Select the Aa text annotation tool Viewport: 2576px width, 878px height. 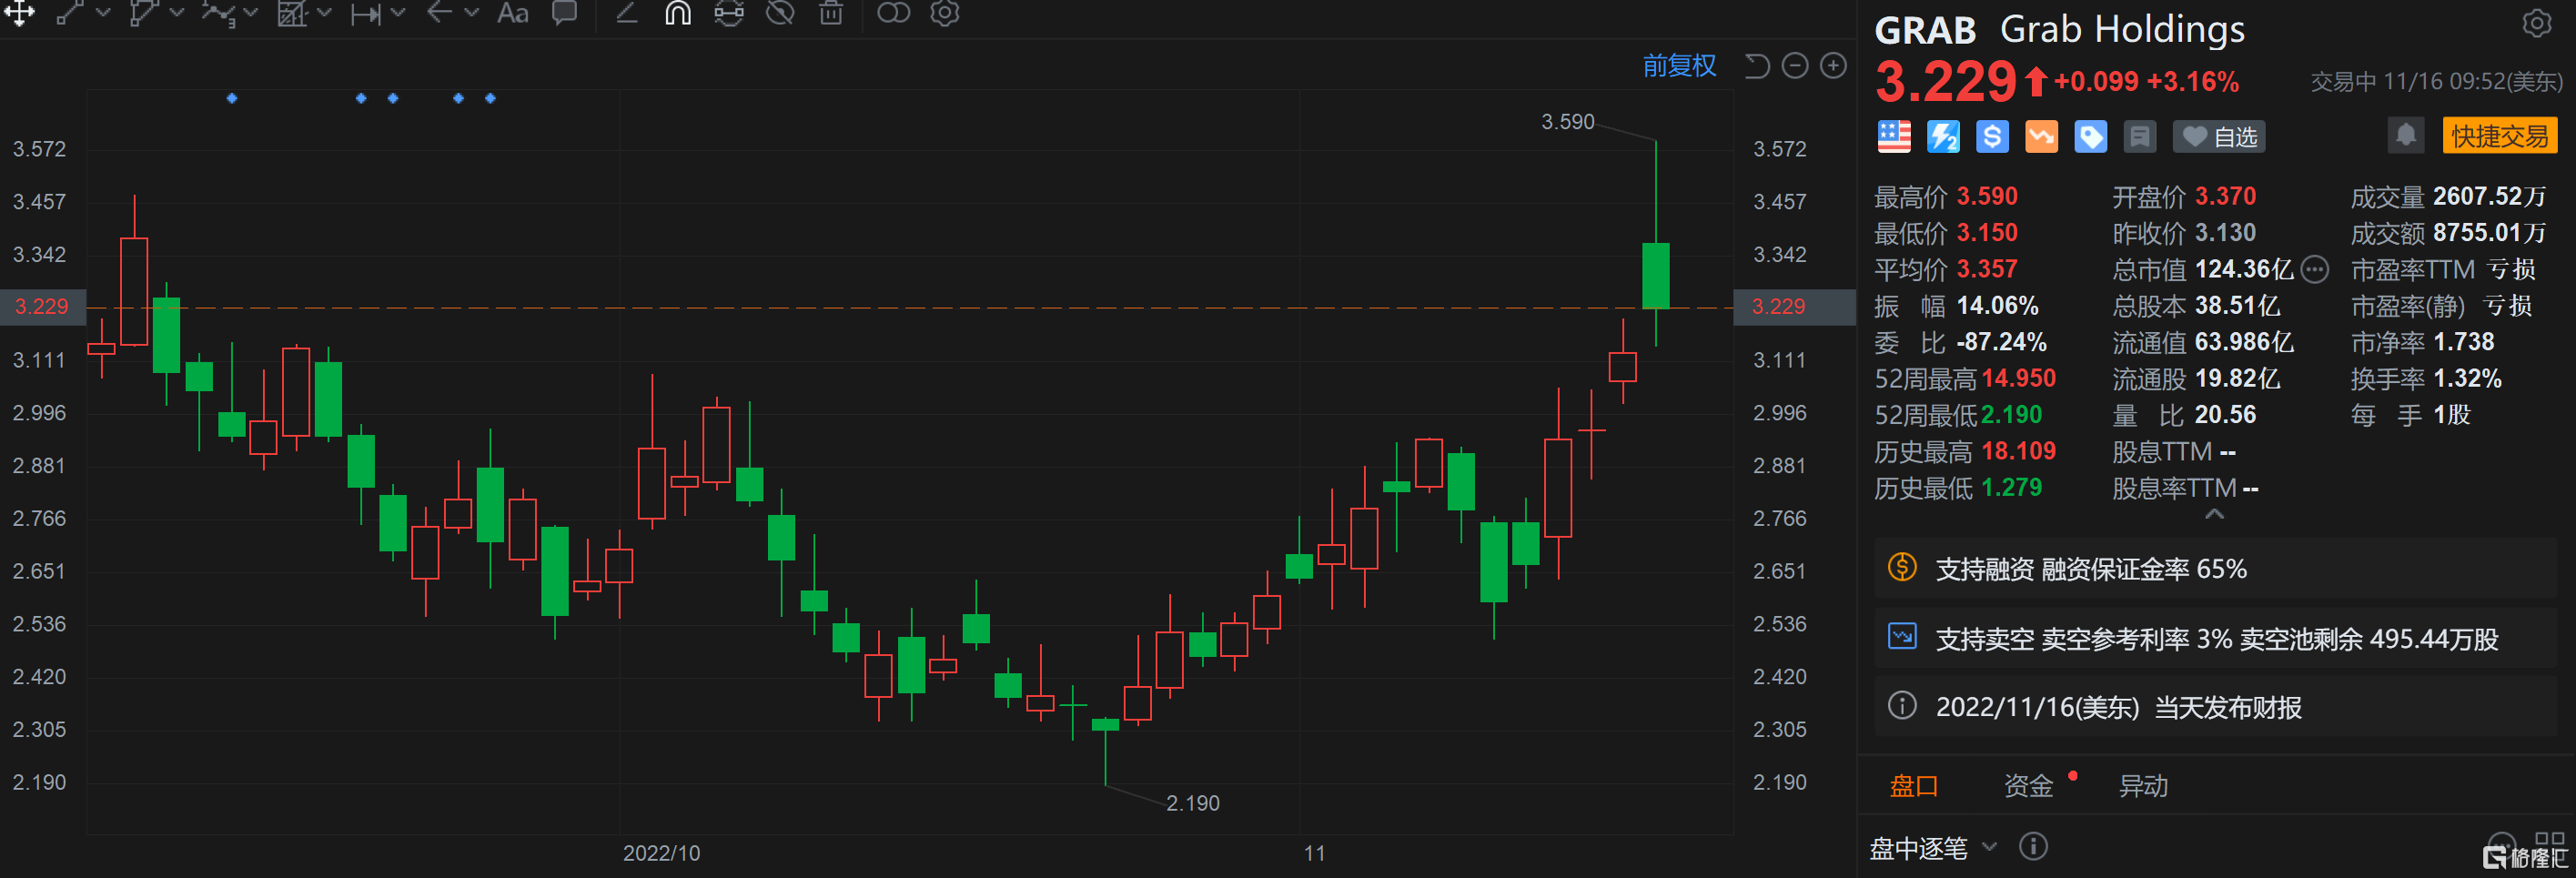pos(513,12)
